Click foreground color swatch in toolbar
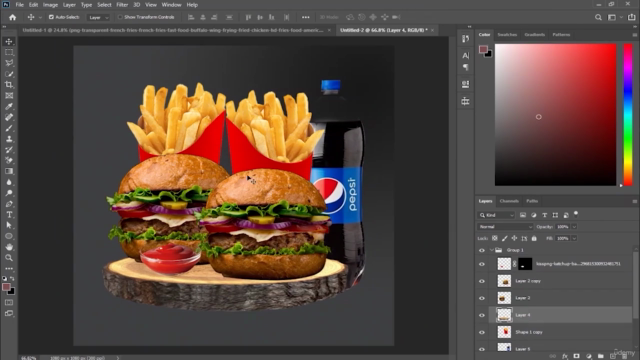Image resolution: width=640 pixels, height=360 pixels. pyautogui.click(x=6, y=287)
